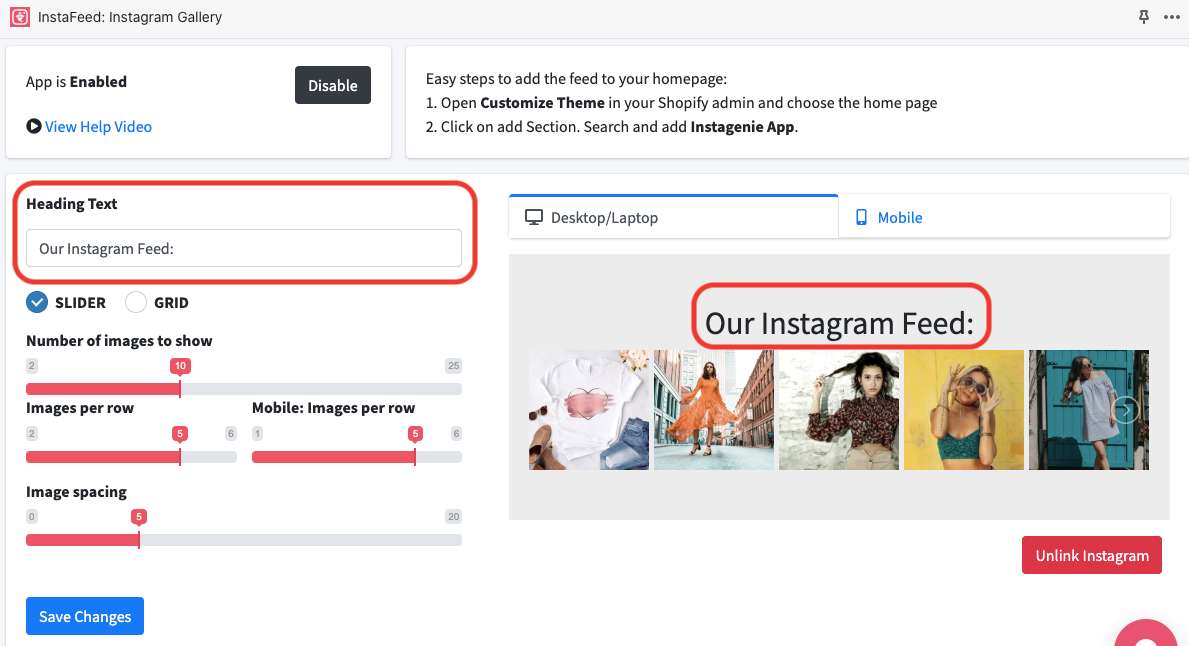
Task: Click the white t-shirt thumbnail in feed
Action: tap(588, 410)
